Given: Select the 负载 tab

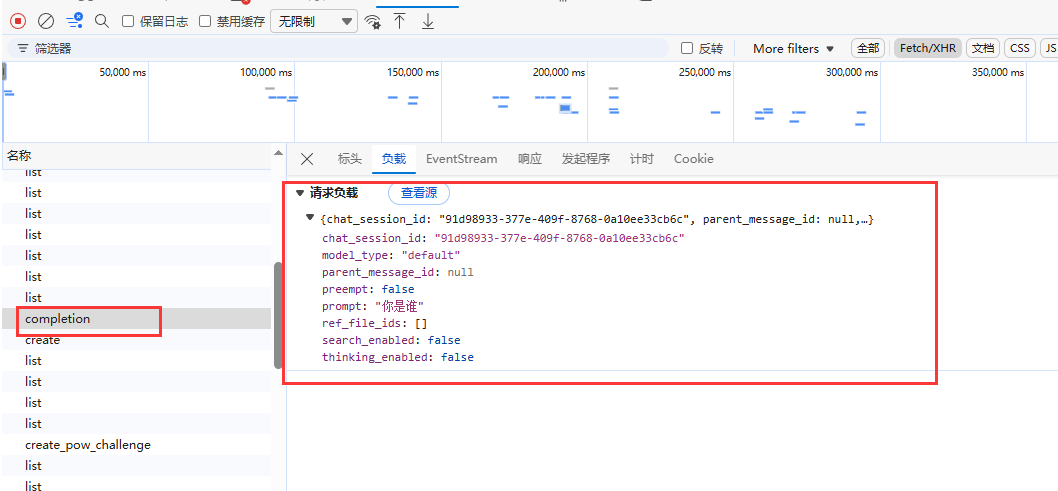Looking at the screenshot, I should (x=394, y=159).
